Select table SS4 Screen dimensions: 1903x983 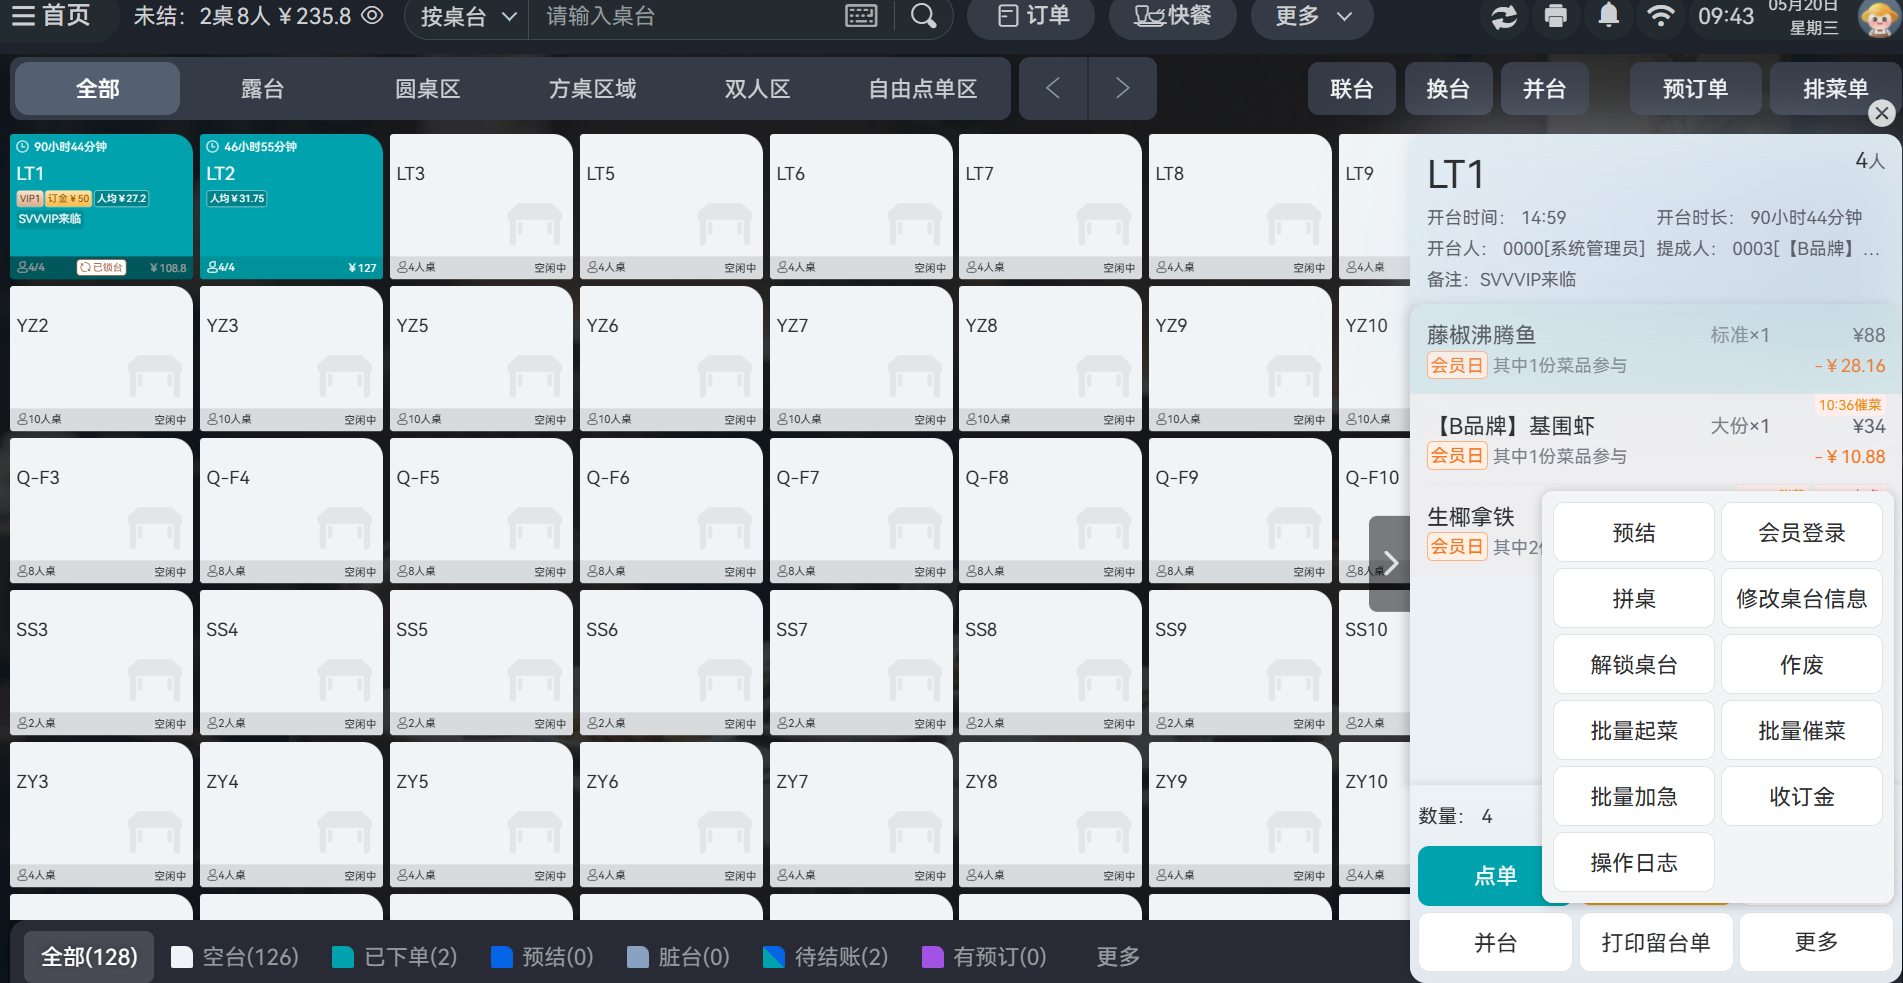(291, 662)
